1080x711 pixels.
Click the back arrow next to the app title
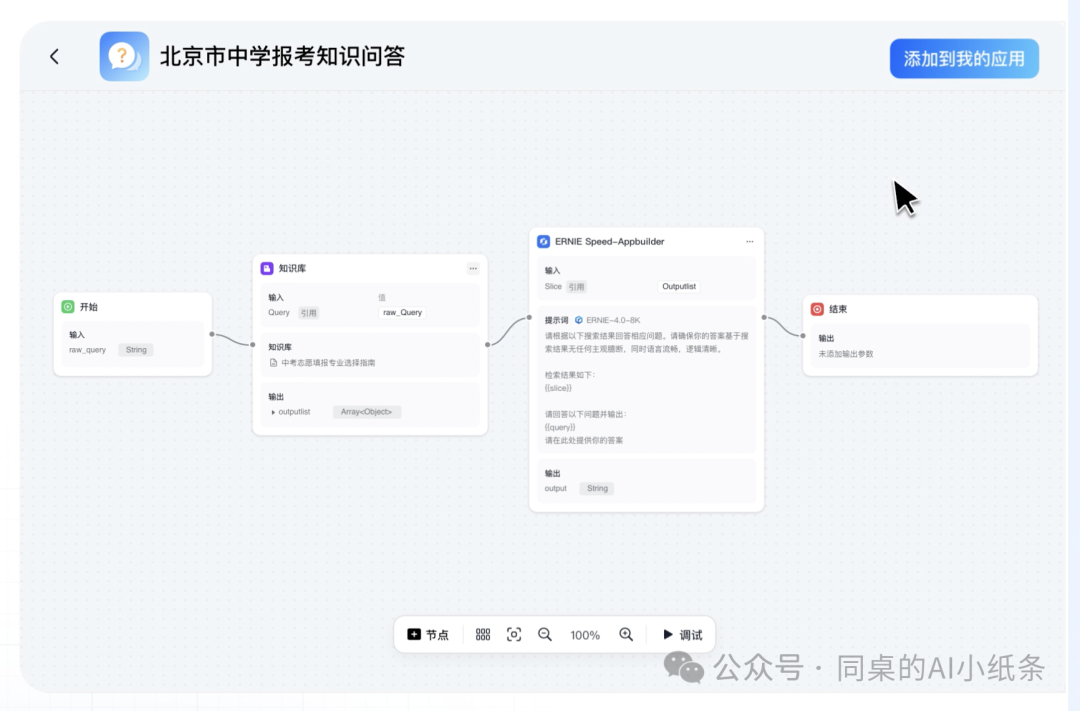54,57
